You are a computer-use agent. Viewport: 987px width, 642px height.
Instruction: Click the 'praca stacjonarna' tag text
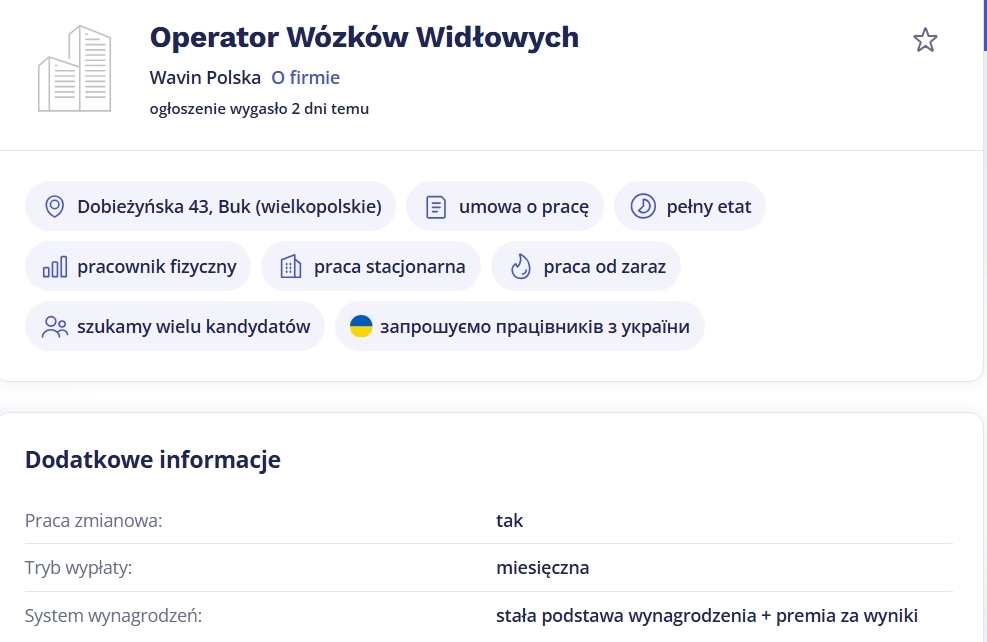tap(390, 267)
